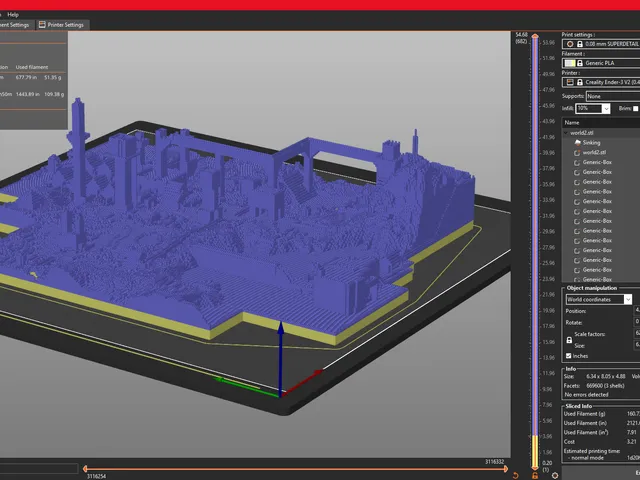
Task: Open the Print settings preset dropdown
Action: pyautogui.click(x=601, y=44)
